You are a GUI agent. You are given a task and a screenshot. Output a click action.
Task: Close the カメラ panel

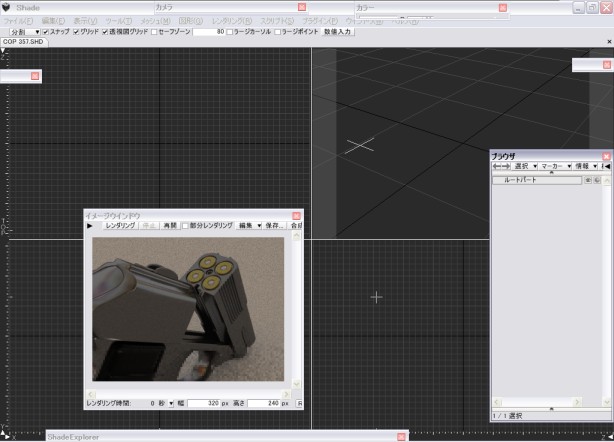coord(302,7)
